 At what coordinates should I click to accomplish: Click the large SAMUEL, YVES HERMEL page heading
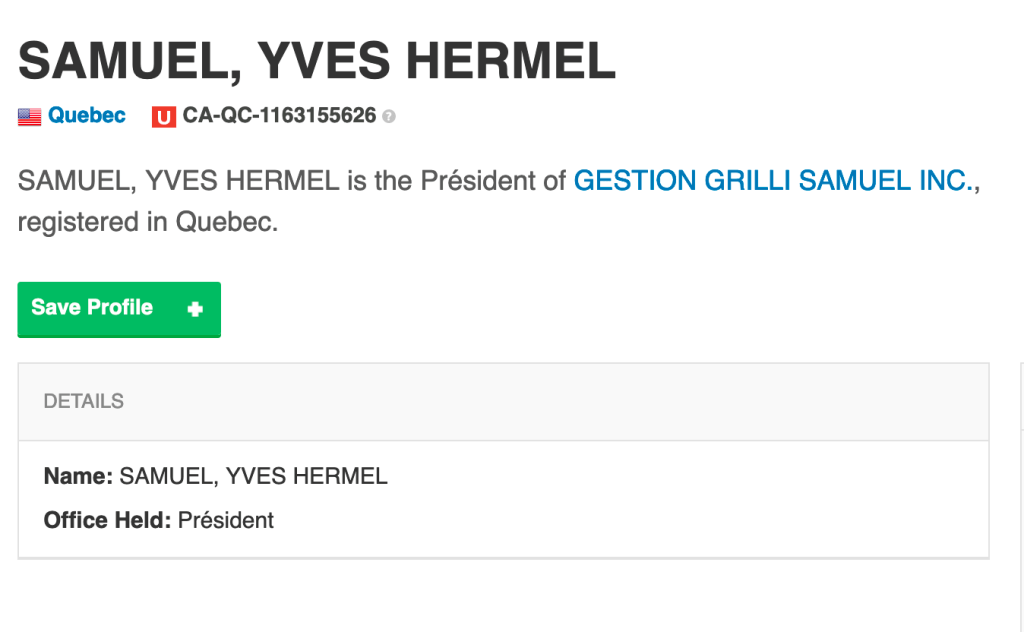point(317,62)
